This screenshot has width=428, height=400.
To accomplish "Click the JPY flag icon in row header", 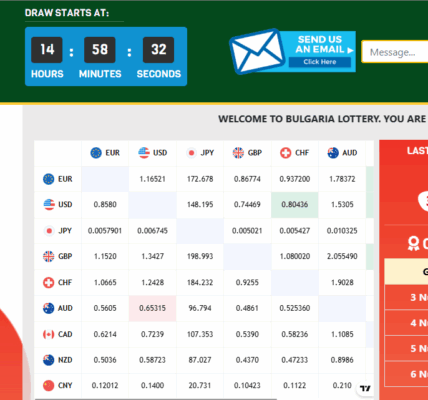I will 49,231.
